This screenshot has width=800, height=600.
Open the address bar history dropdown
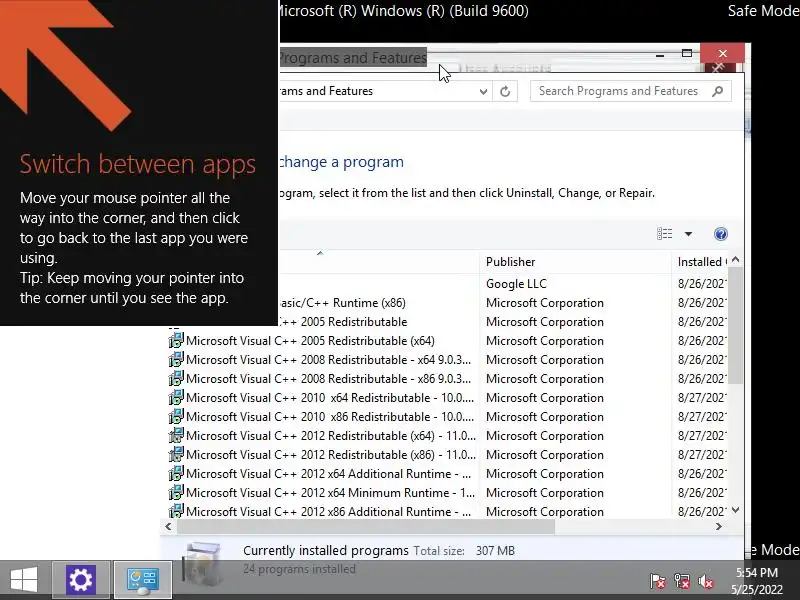(x=483, y=91)
